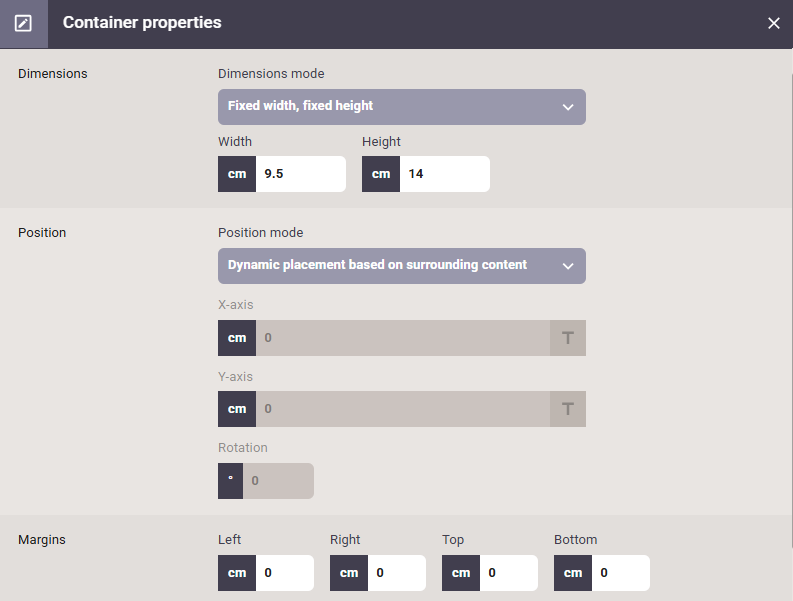Expand the Position mode dropdown
The height and width of the screenshot is (601, 793).
click(402, 266)
